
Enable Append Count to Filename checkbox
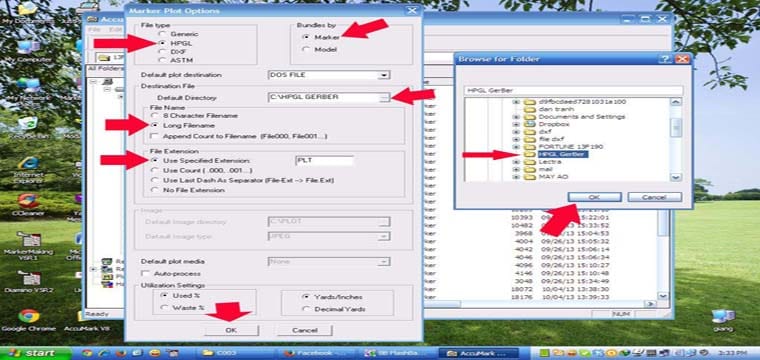coord(154,137)
